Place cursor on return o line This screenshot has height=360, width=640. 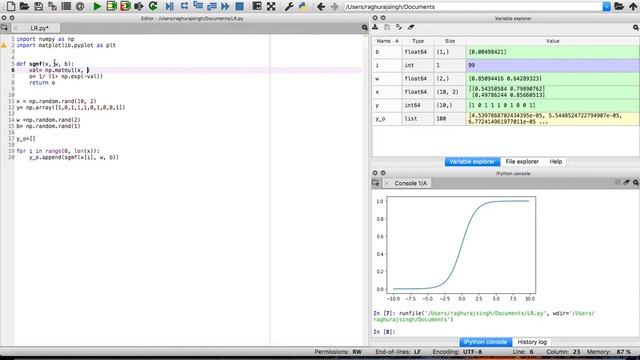42,82
